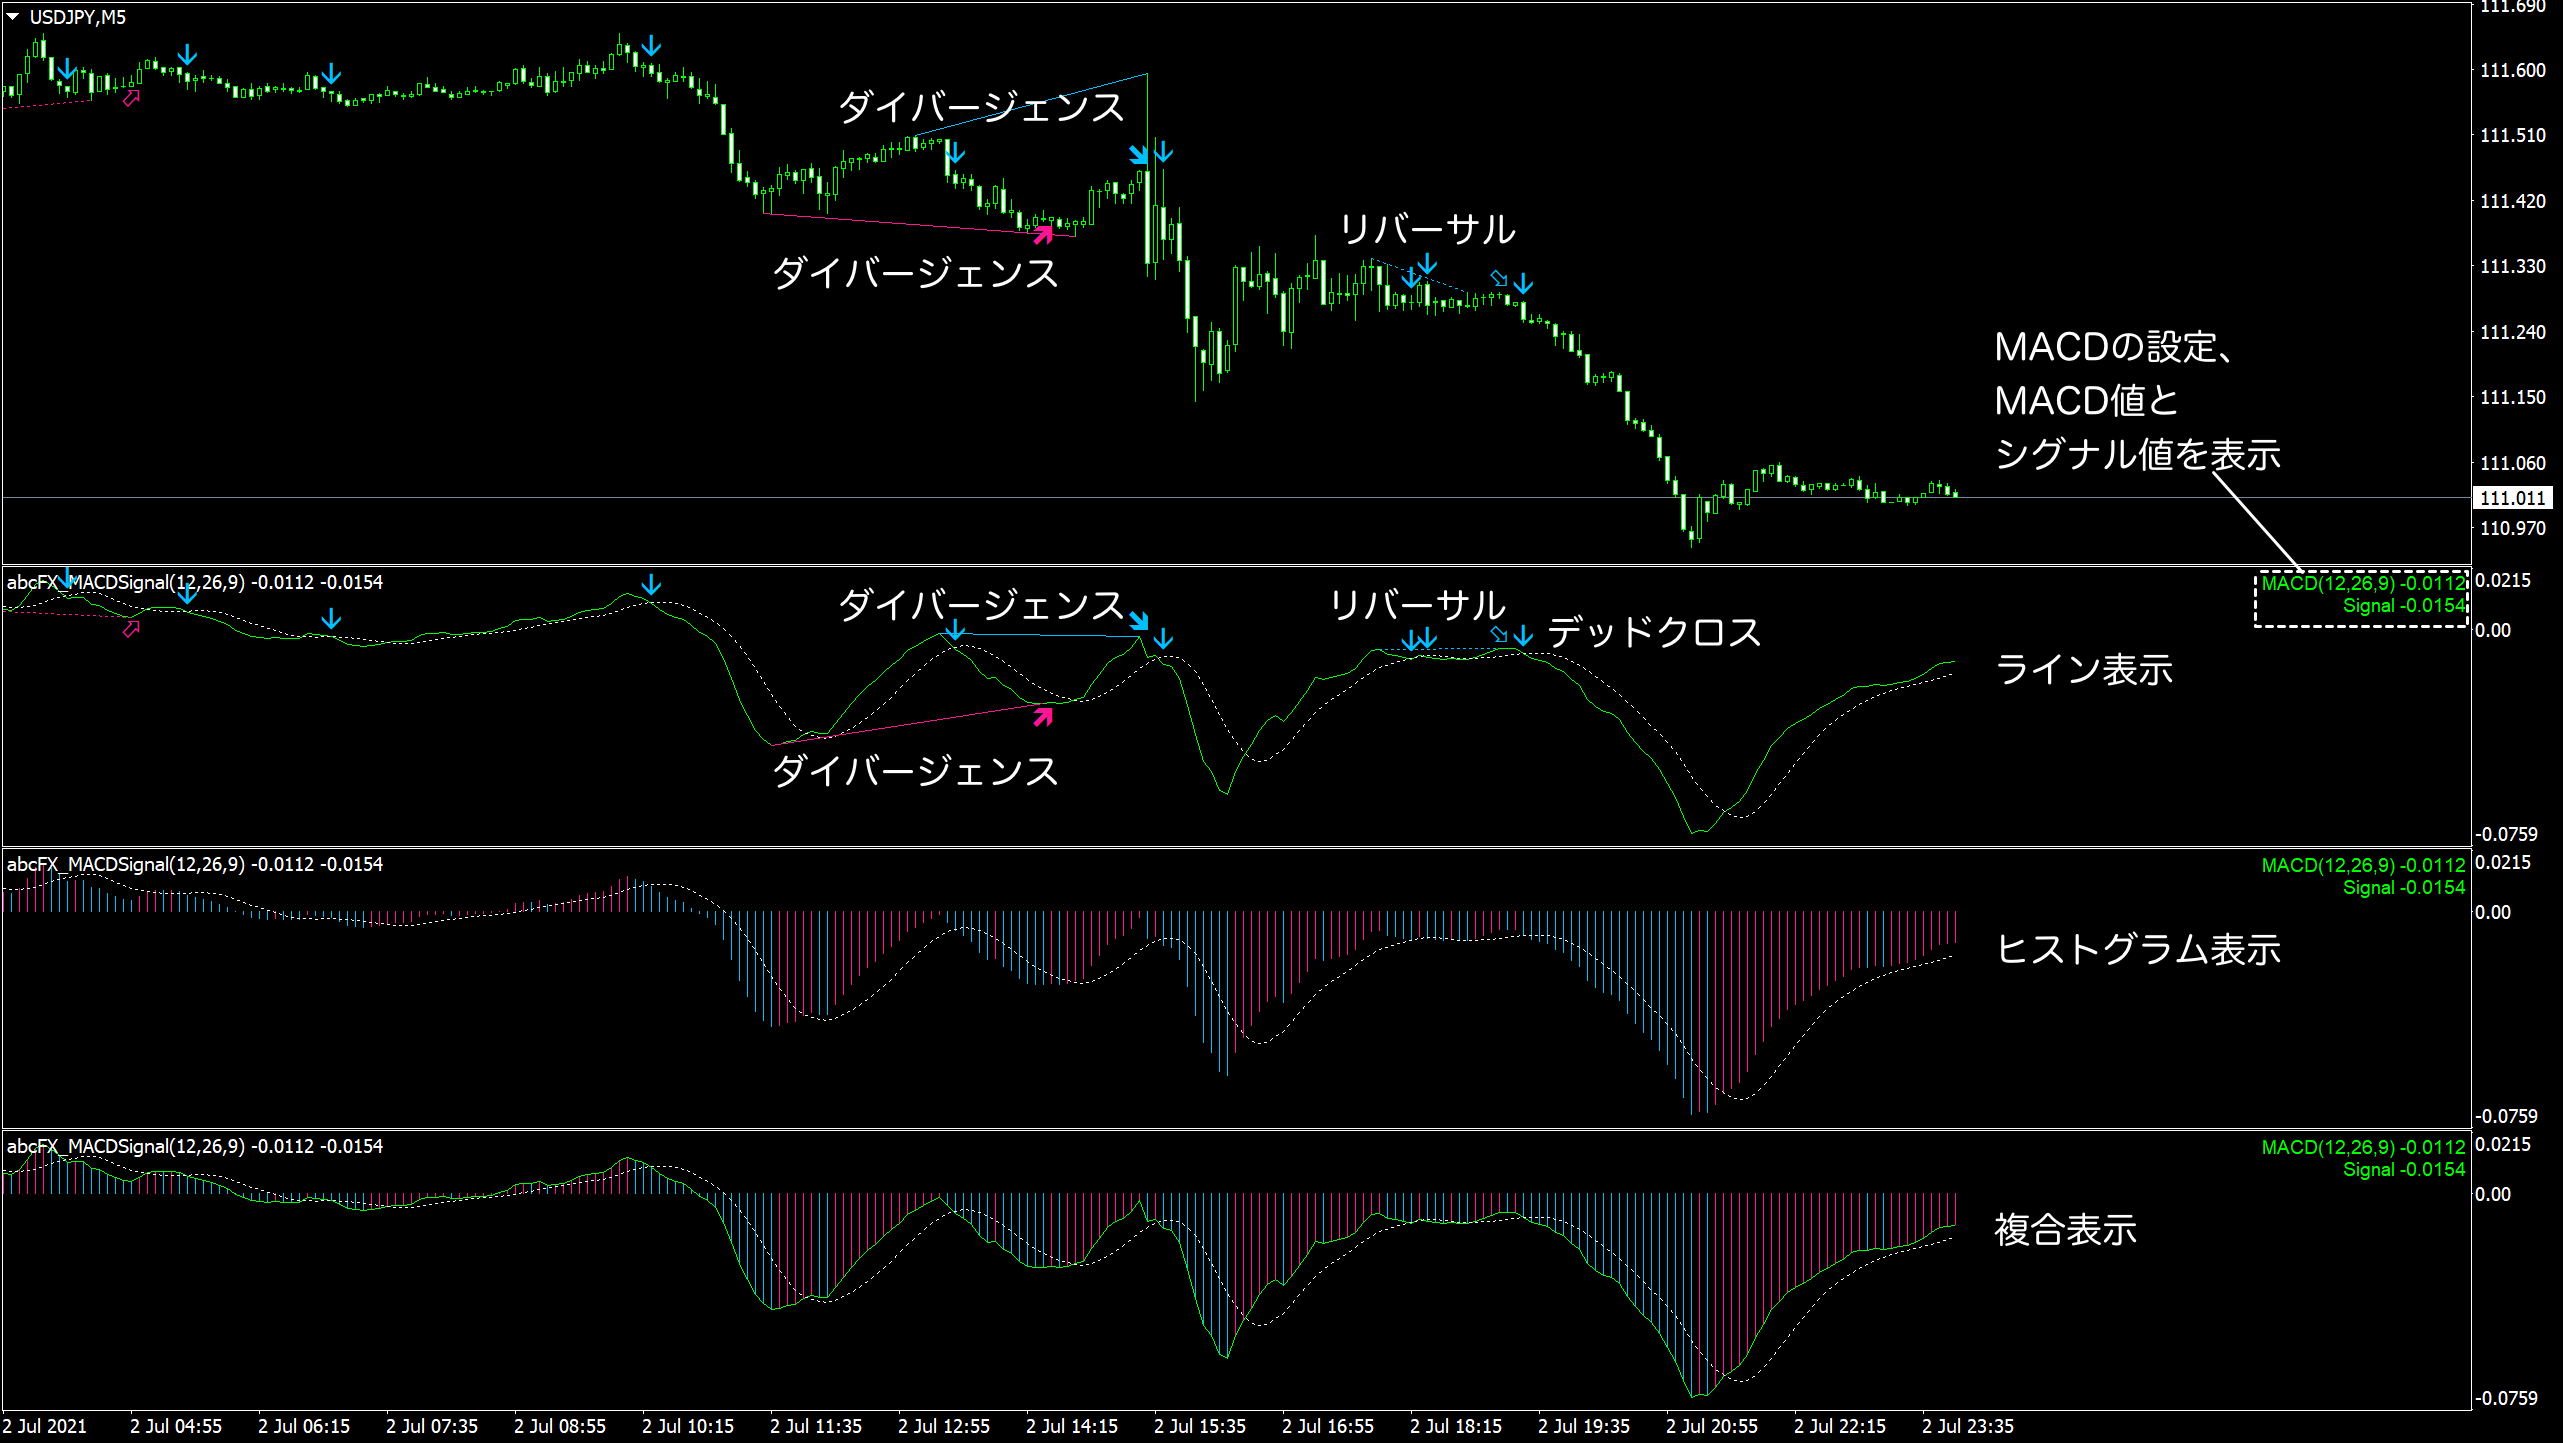
Task: Select the デッドクロス text label
Action: [x=1654, y=632]
